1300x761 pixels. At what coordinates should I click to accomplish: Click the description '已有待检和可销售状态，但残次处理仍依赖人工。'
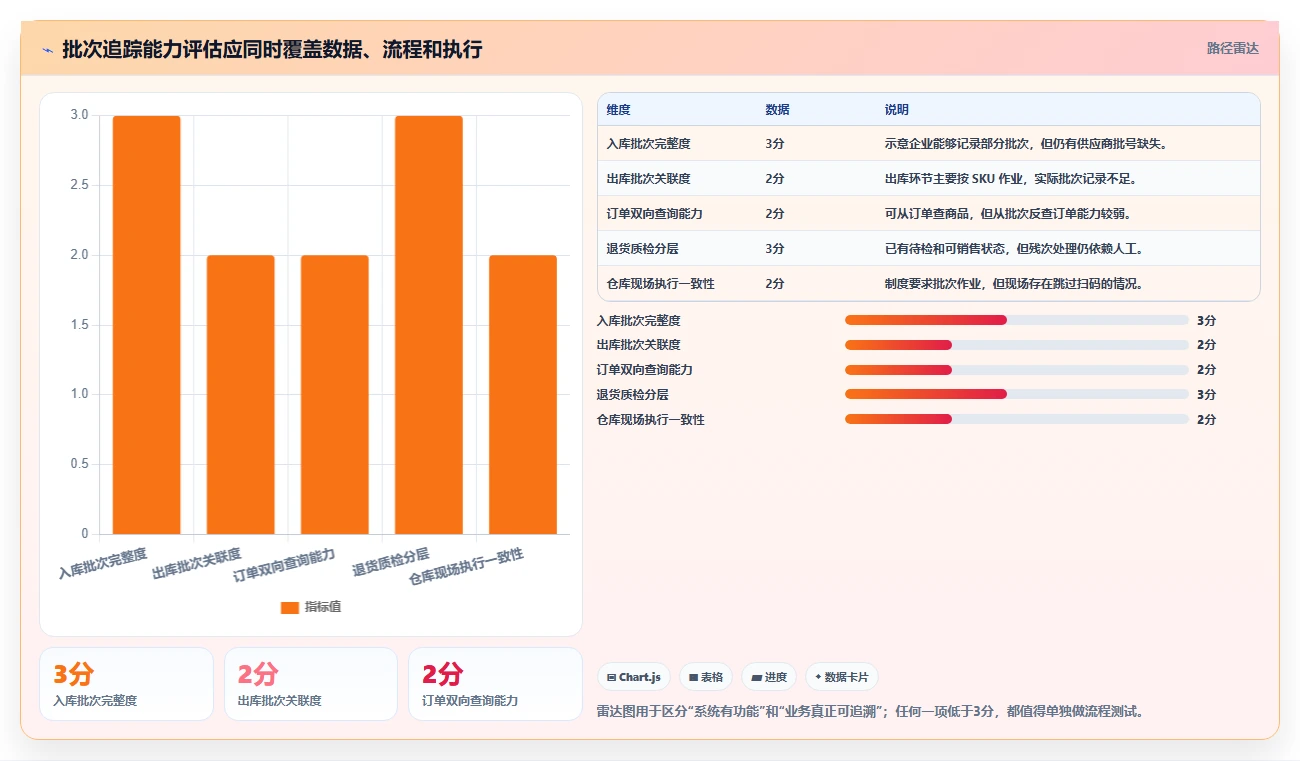coord(1014,248)
